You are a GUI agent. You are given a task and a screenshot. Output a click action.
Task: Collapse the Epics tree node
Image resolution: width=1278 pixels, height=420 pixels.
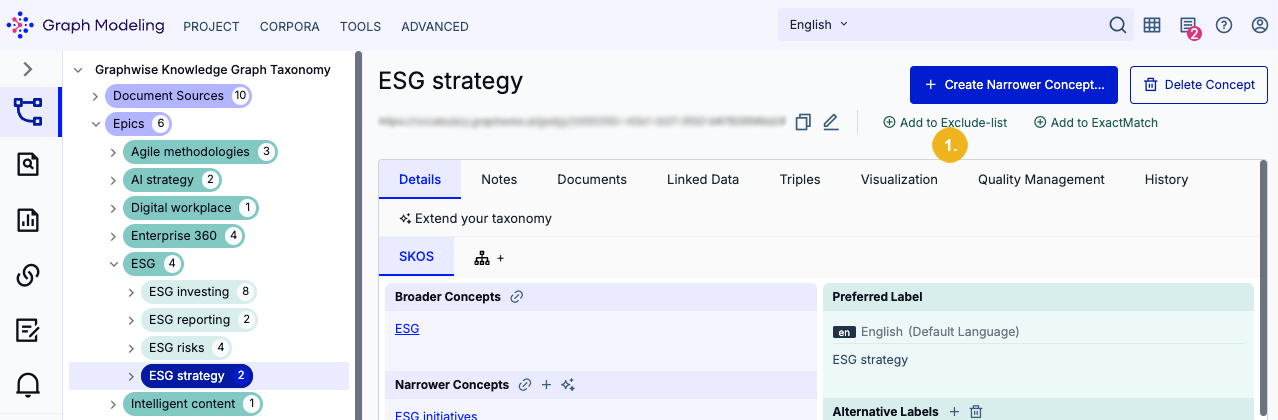(x=95, y=124)
